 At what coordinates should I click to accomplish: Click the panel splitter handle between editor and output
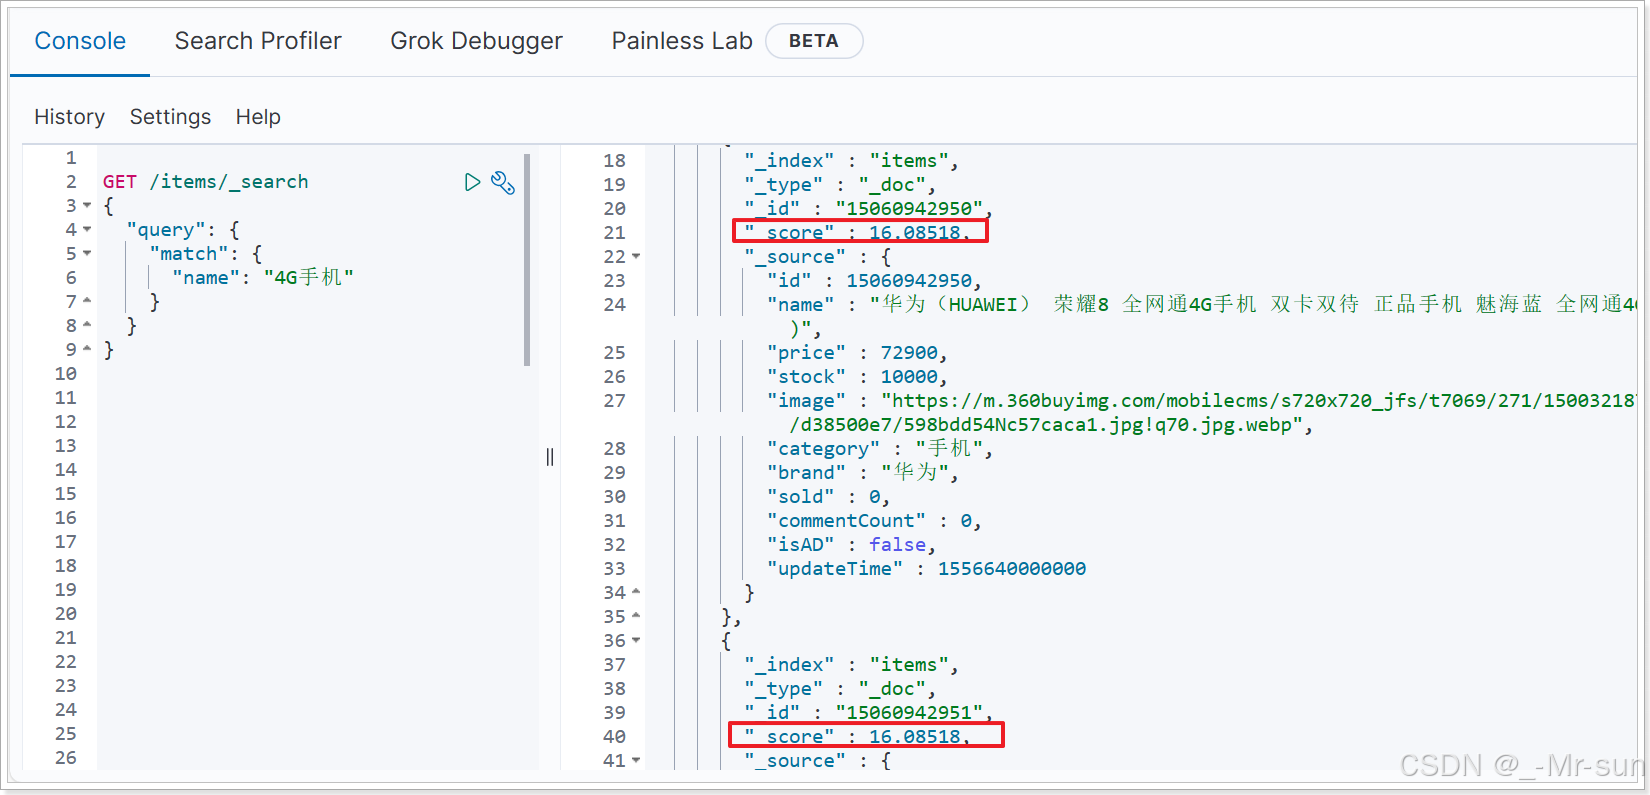(550, 457)
